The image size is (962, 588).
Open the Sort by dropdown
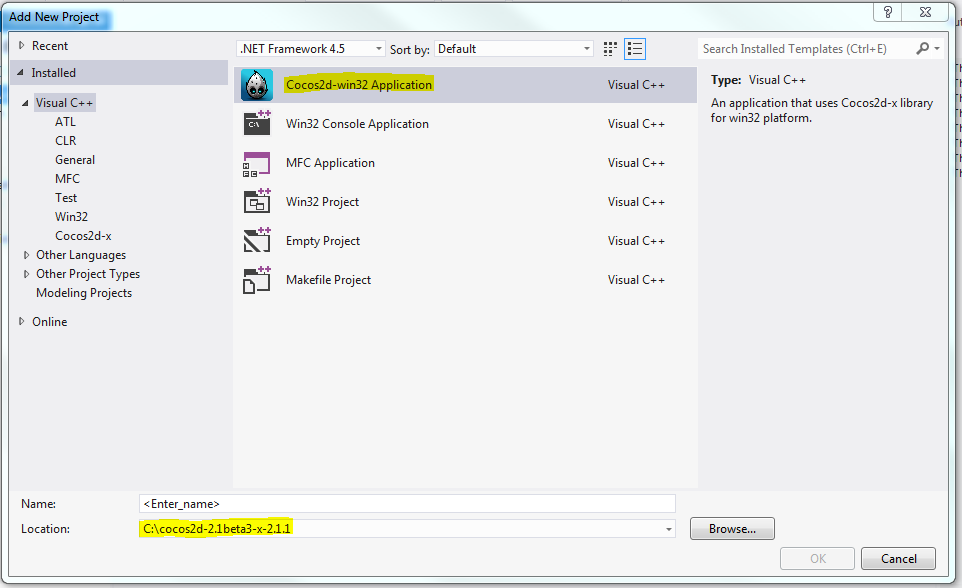(x=587, y=49)
